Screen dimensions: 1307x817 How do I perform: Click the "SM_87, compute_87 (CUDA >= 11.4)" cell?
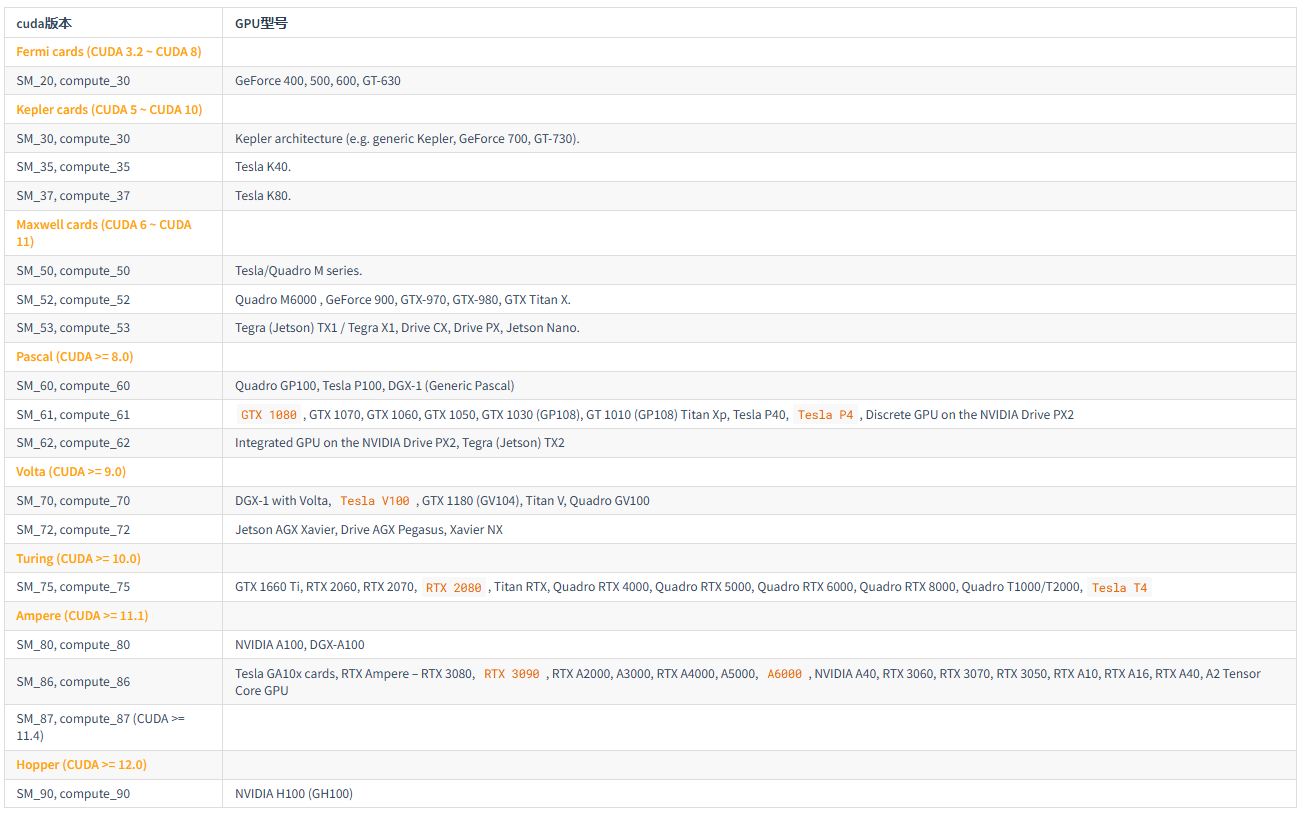[113, 728]
